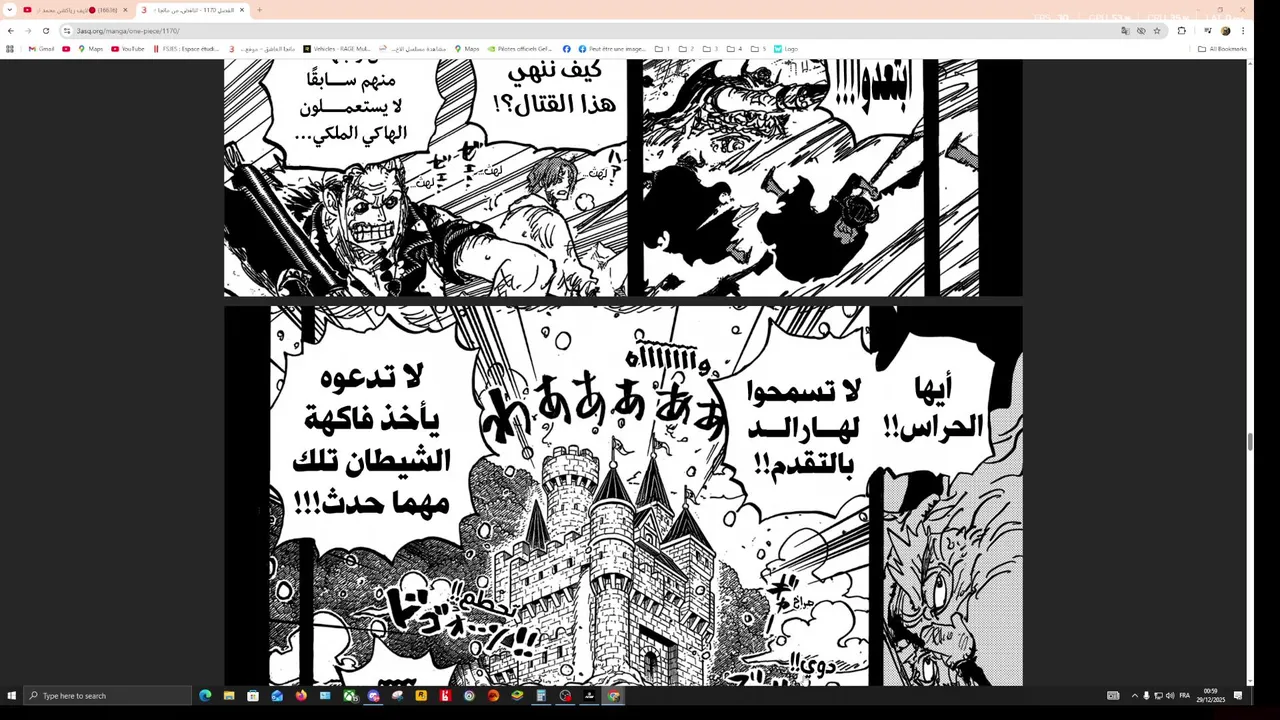The image size is (1280, 720).
Task: Click the upper manga page image
Action: [x=623, y=178]
